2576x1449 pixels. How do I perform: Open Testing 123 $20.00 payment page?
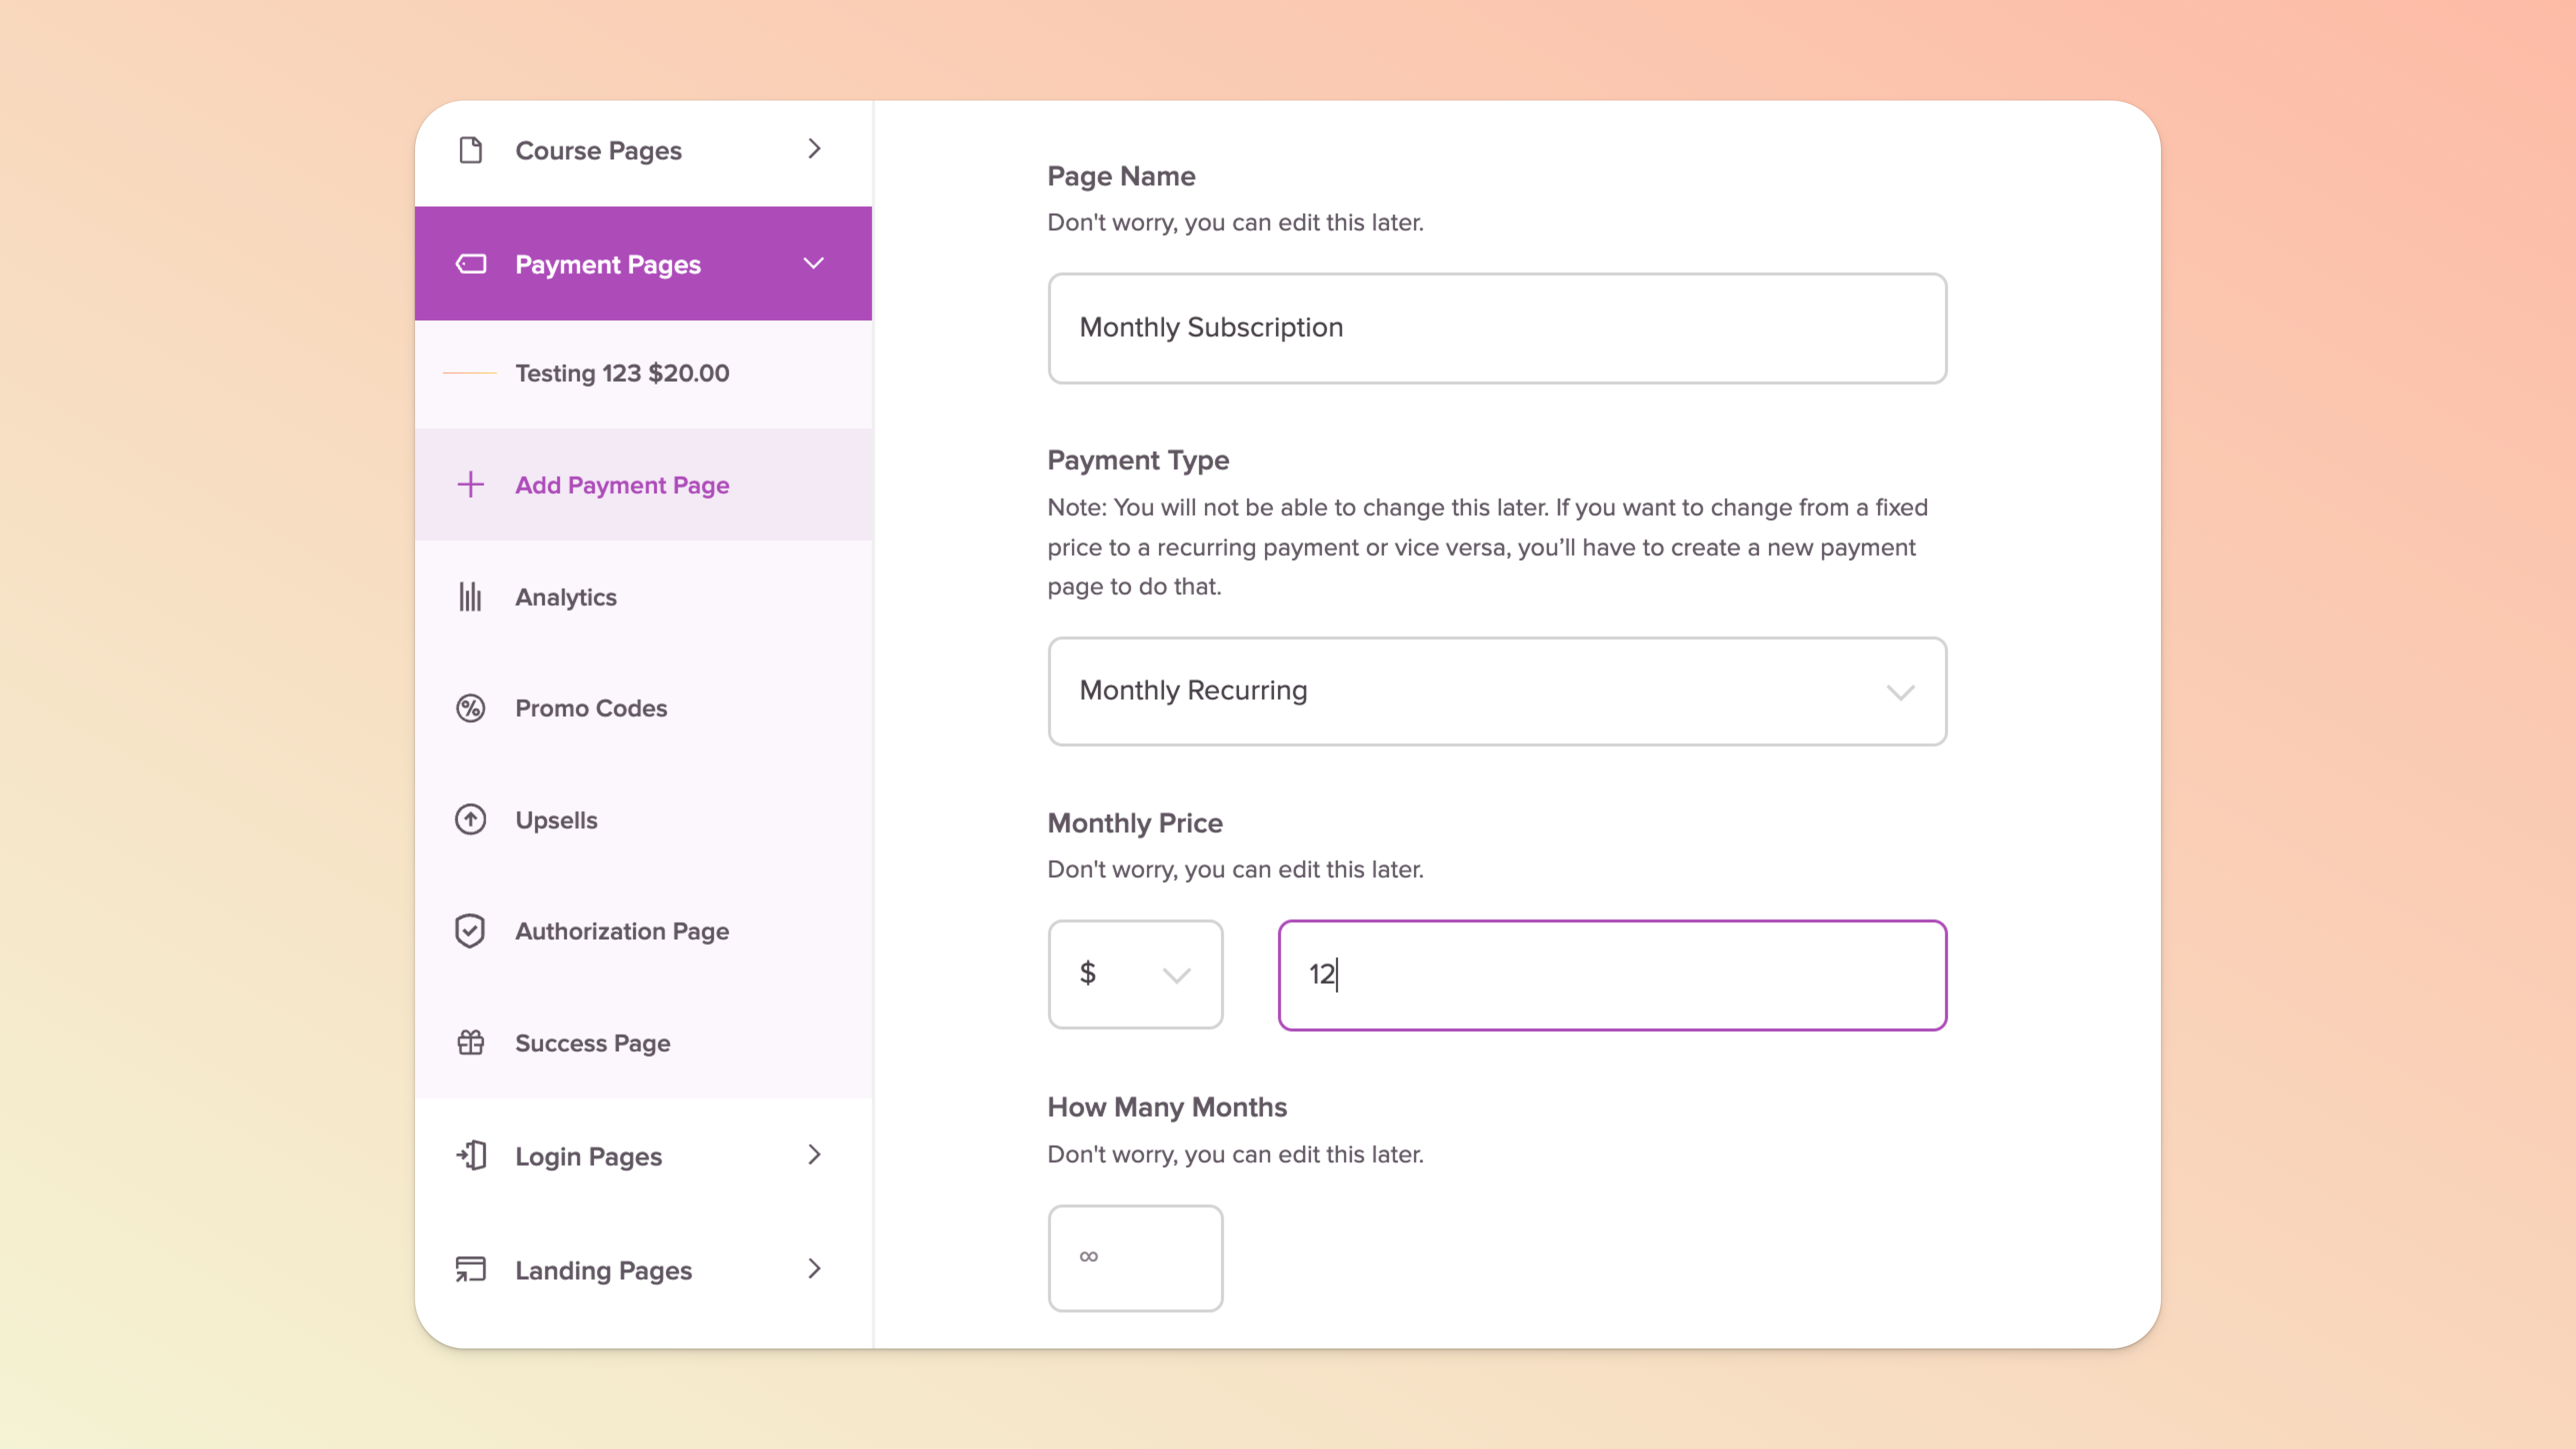click(622, 373)
